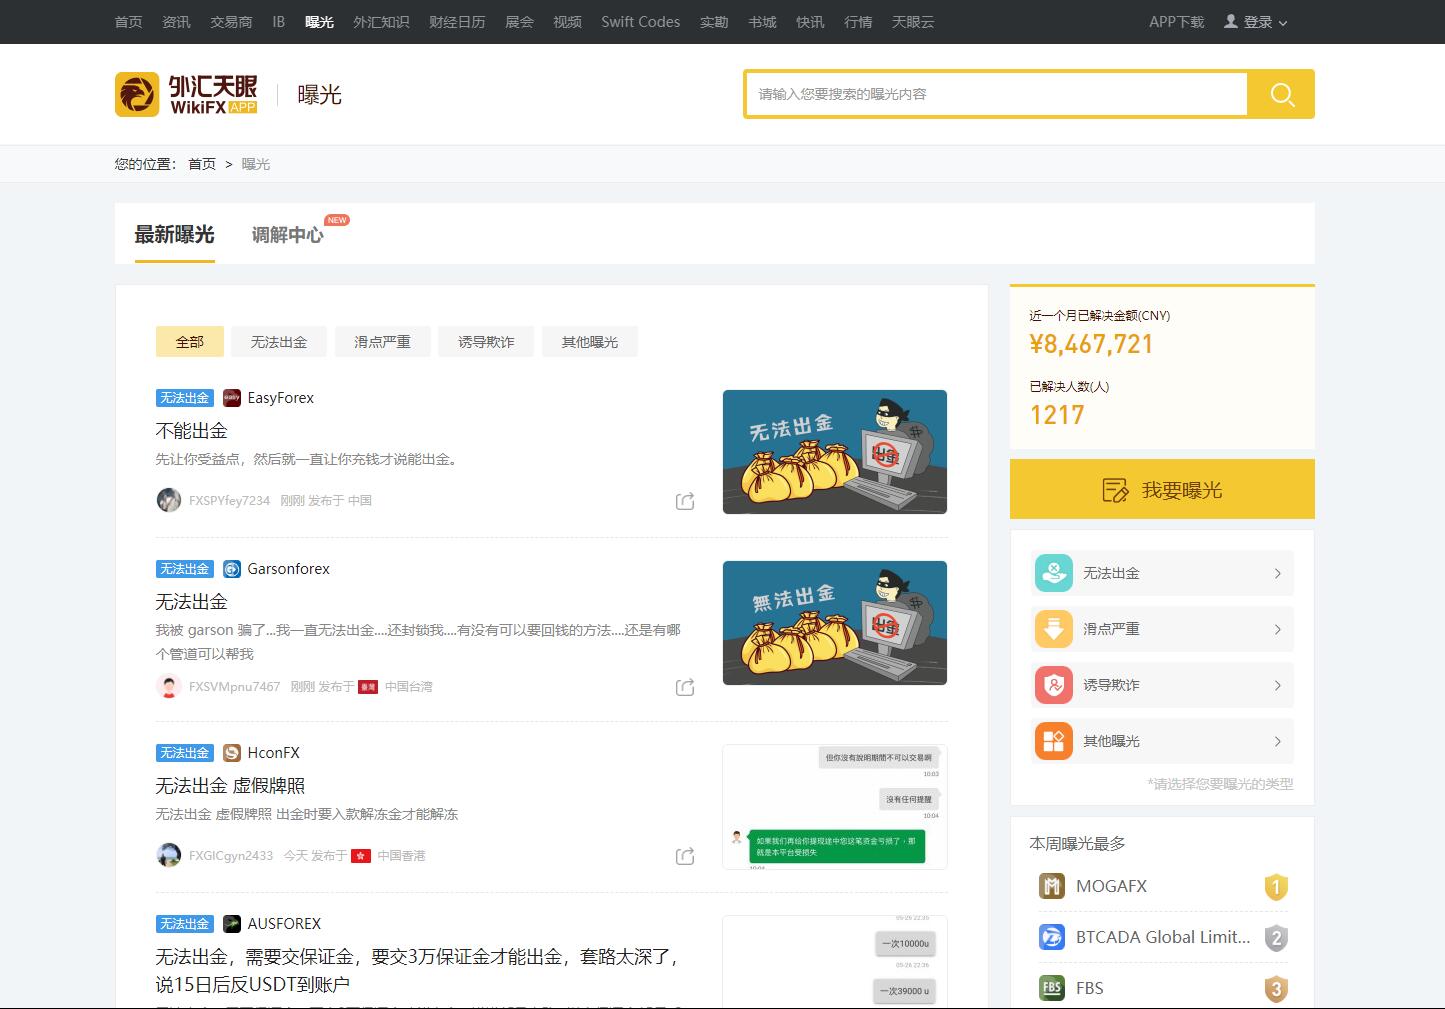Screen dimensions: 1445x1009
Task: Click the 其他曝光 orange grid icon
Action: coord(1053,741)
